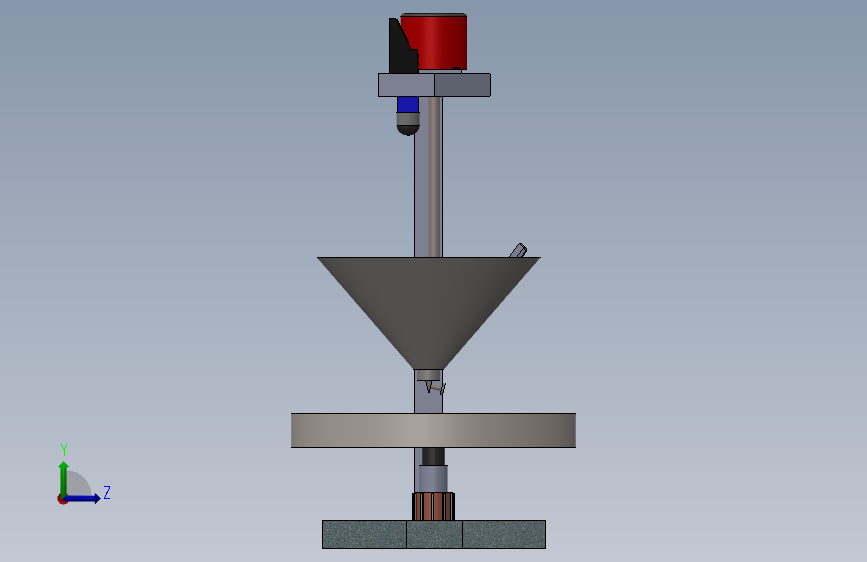Select the large round turntable disc
The height and width of the screenshot is (562, 867).
[434, 430]
